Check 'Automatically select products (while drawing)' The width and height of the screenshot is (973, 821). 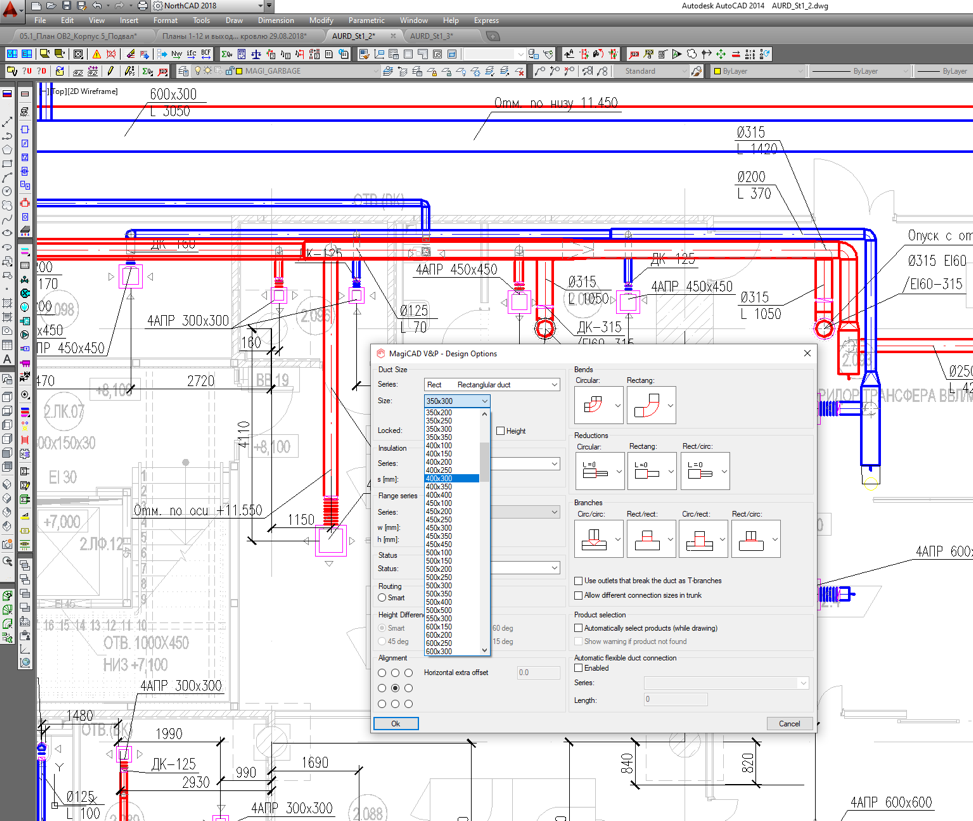(578, 628)
